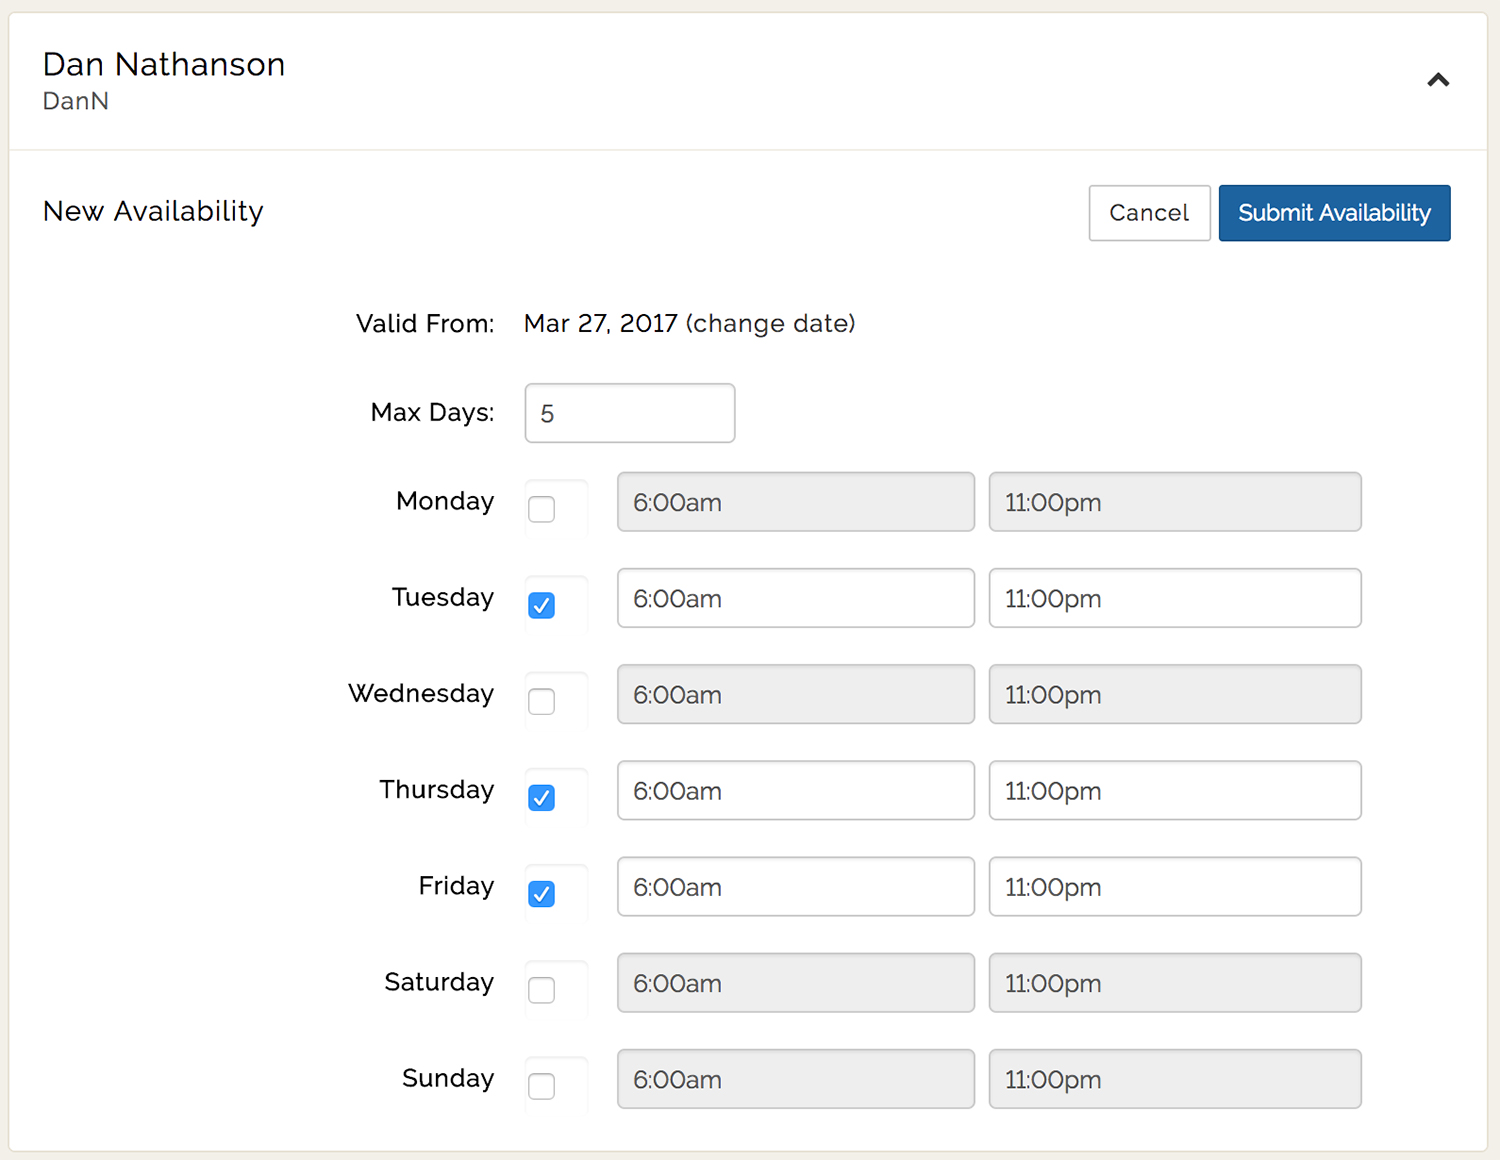Click the Mar 27, 2017 date text
The image size is (1500, 1160).
(x=601, y=324)
